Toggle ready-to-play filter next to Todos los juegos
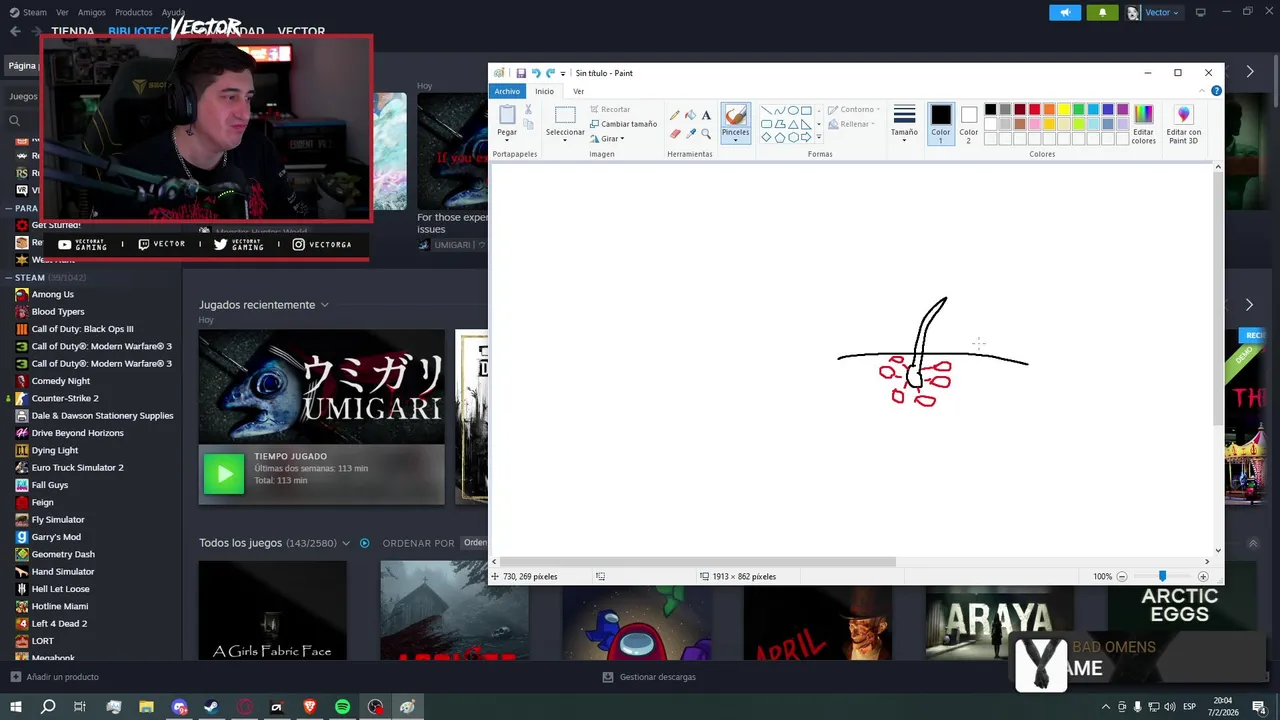The image size is (1280, 720). pos(364,543)
